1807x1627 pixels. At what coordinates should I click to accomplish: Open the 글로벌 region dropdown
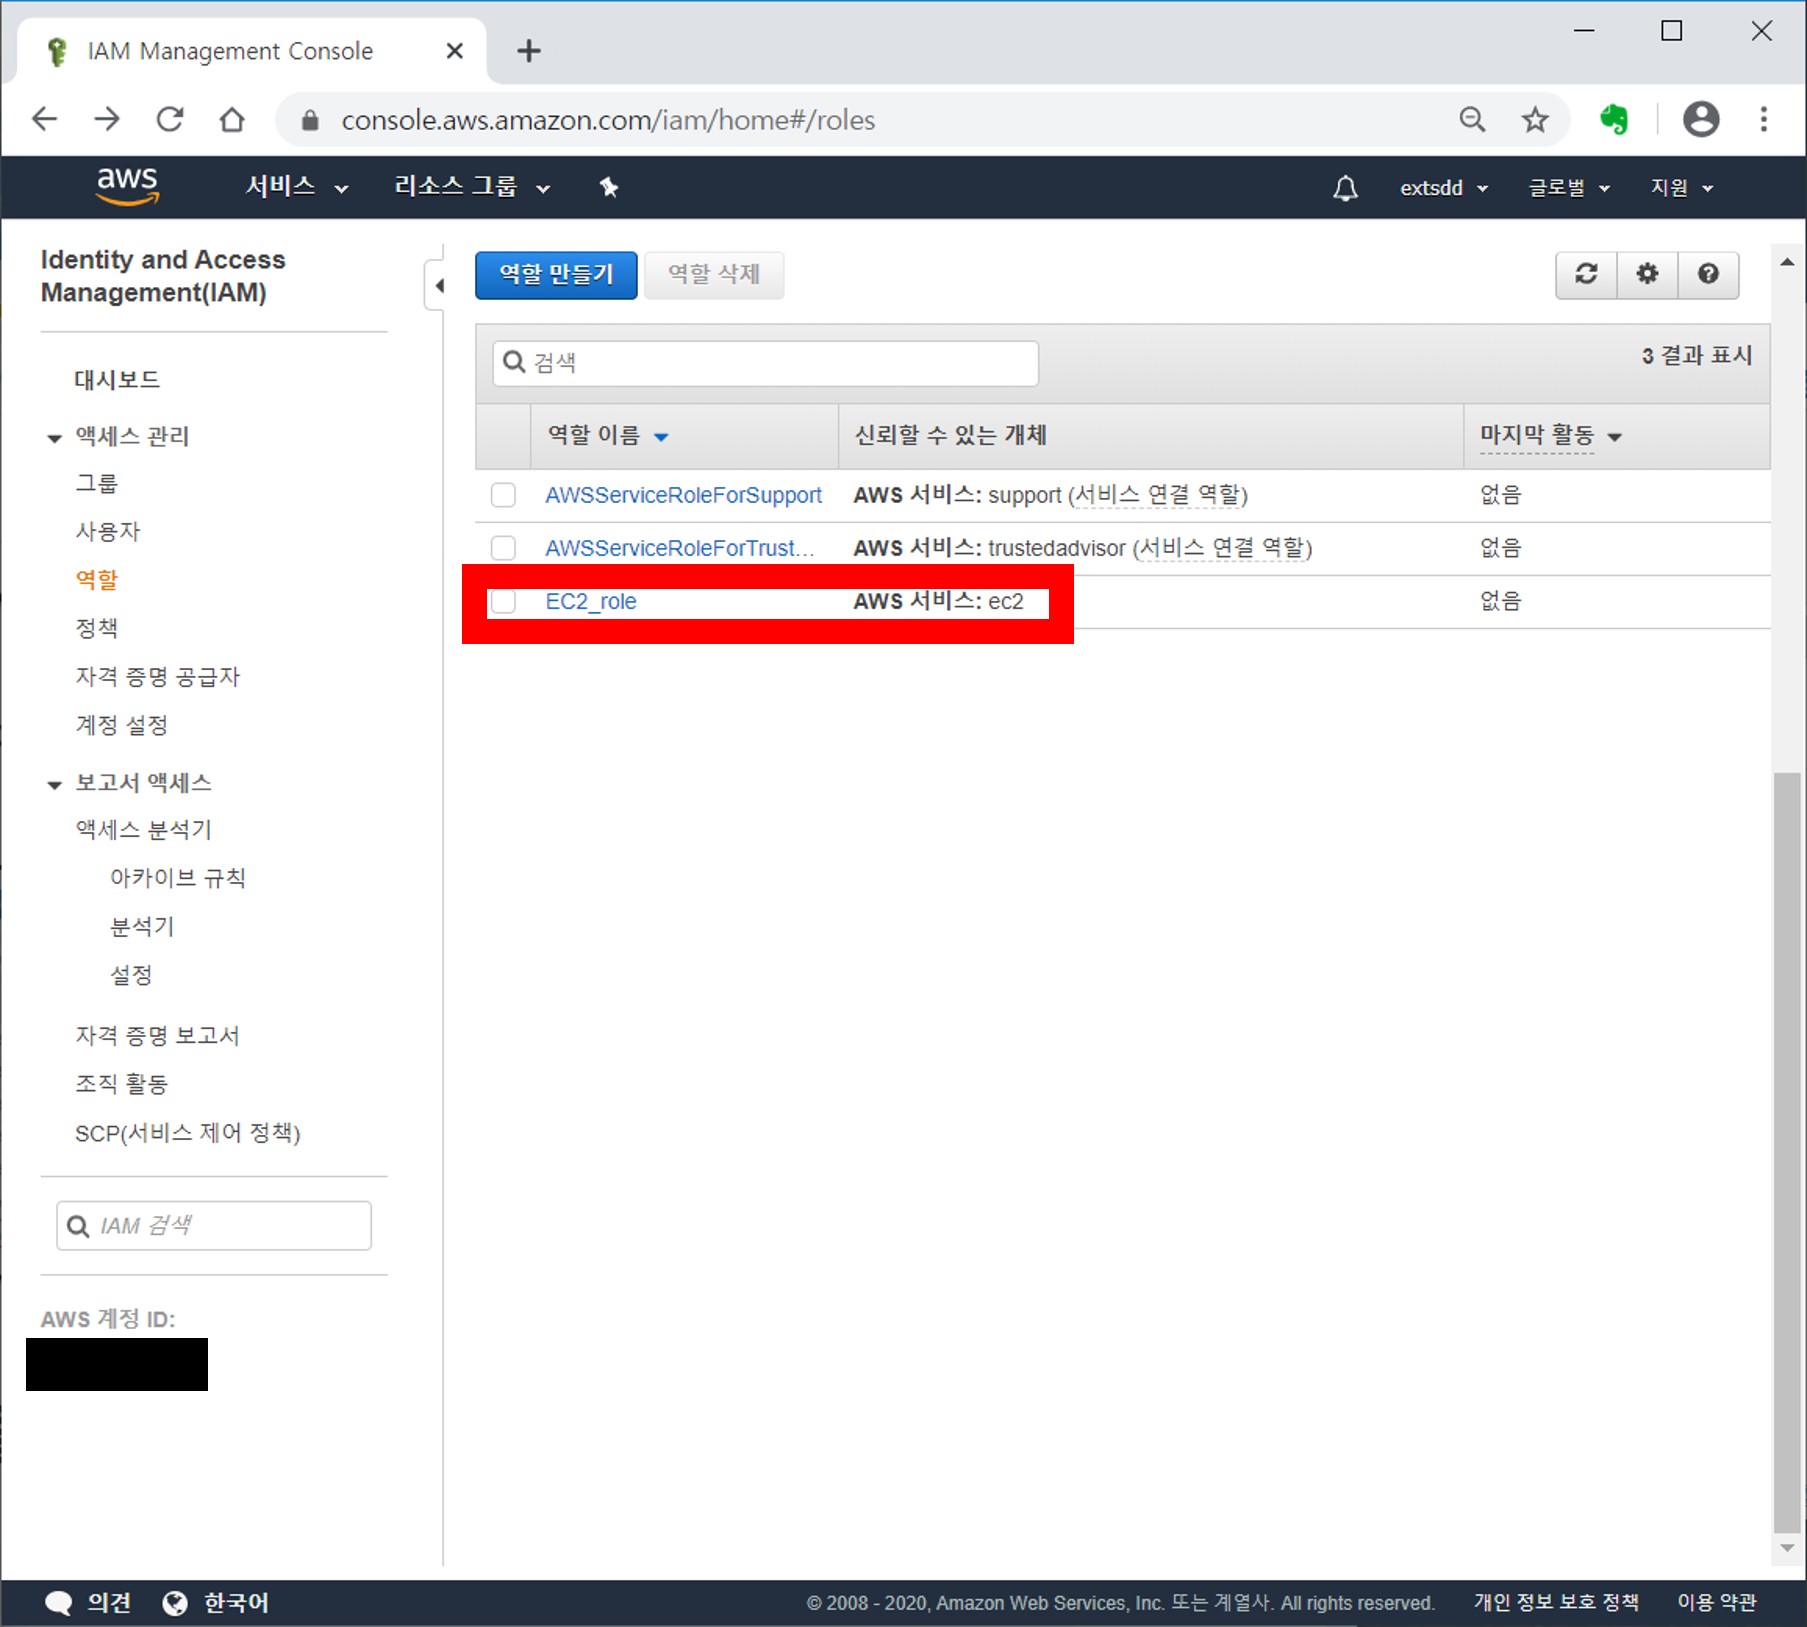pyautogui.click(x=1569, y=188)
